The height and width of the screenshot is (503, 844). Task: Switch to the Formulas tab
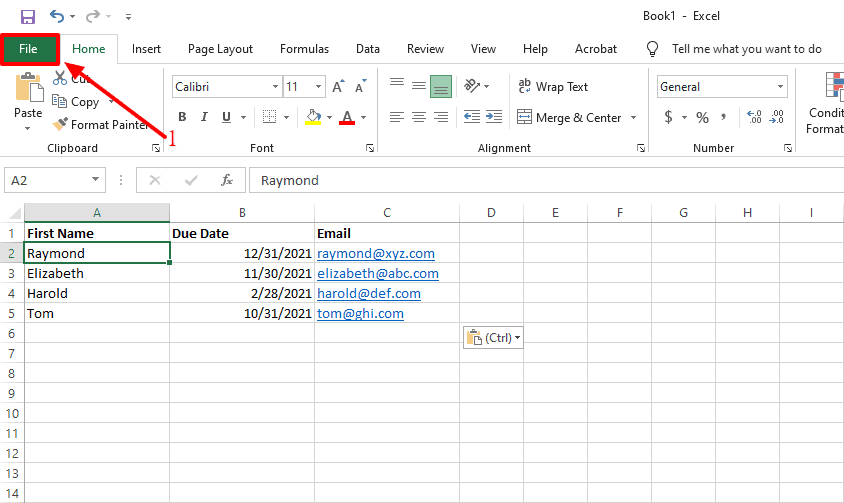304,49
